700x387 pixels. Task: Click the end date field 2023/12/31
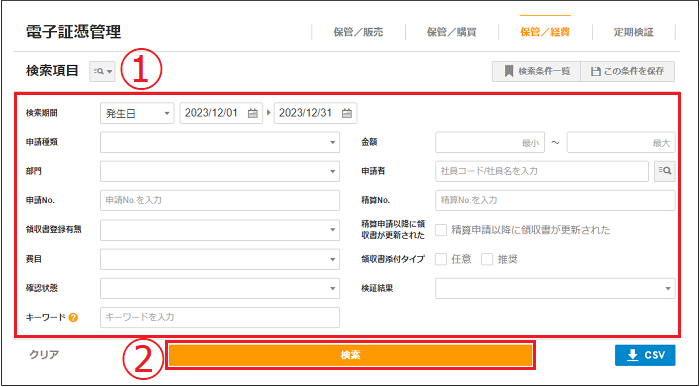pyautogui.click(x=315, y=113)
